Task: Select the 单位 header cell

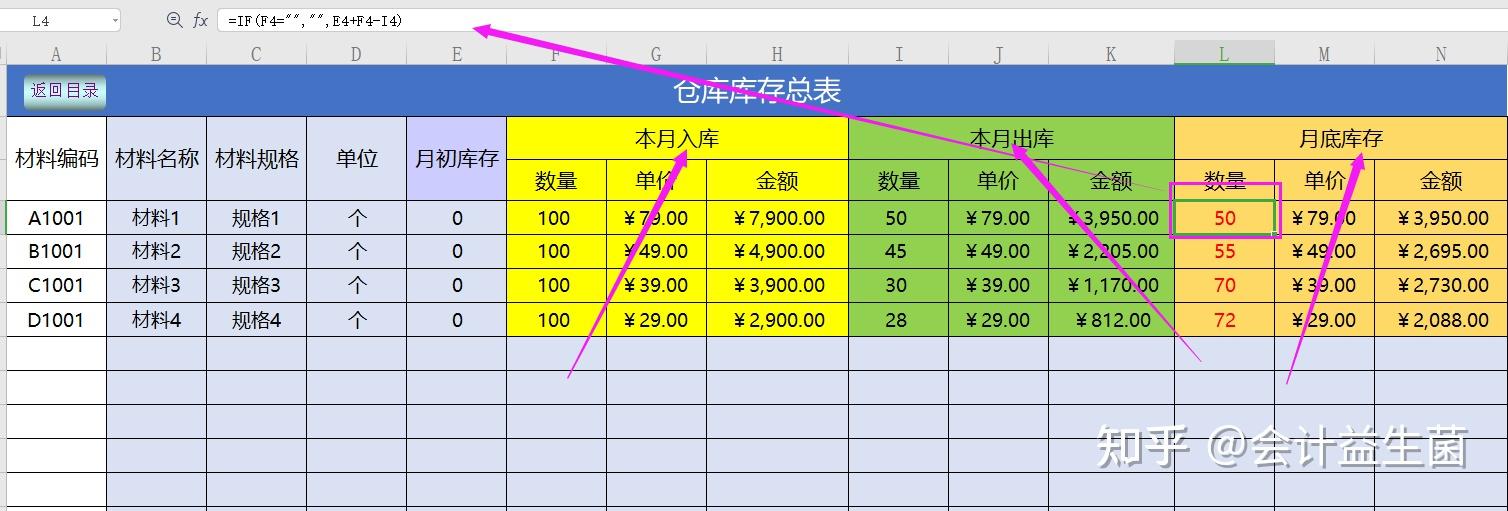Action: pos(356,158)
